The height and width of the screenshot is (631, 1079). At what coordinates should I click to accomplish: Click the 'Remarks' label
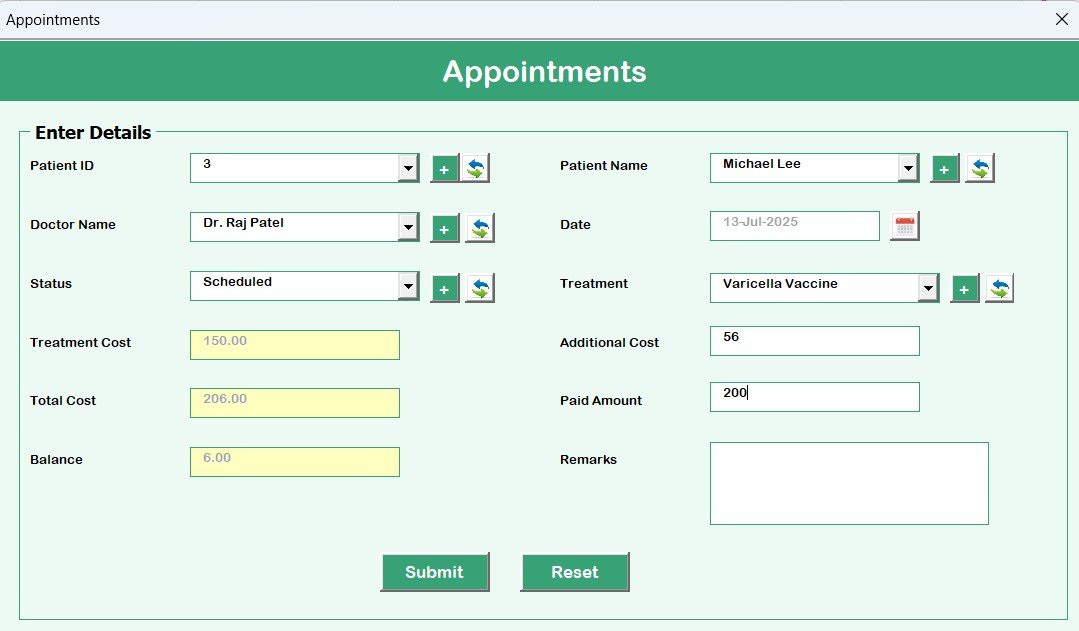(x=588, y=460)
